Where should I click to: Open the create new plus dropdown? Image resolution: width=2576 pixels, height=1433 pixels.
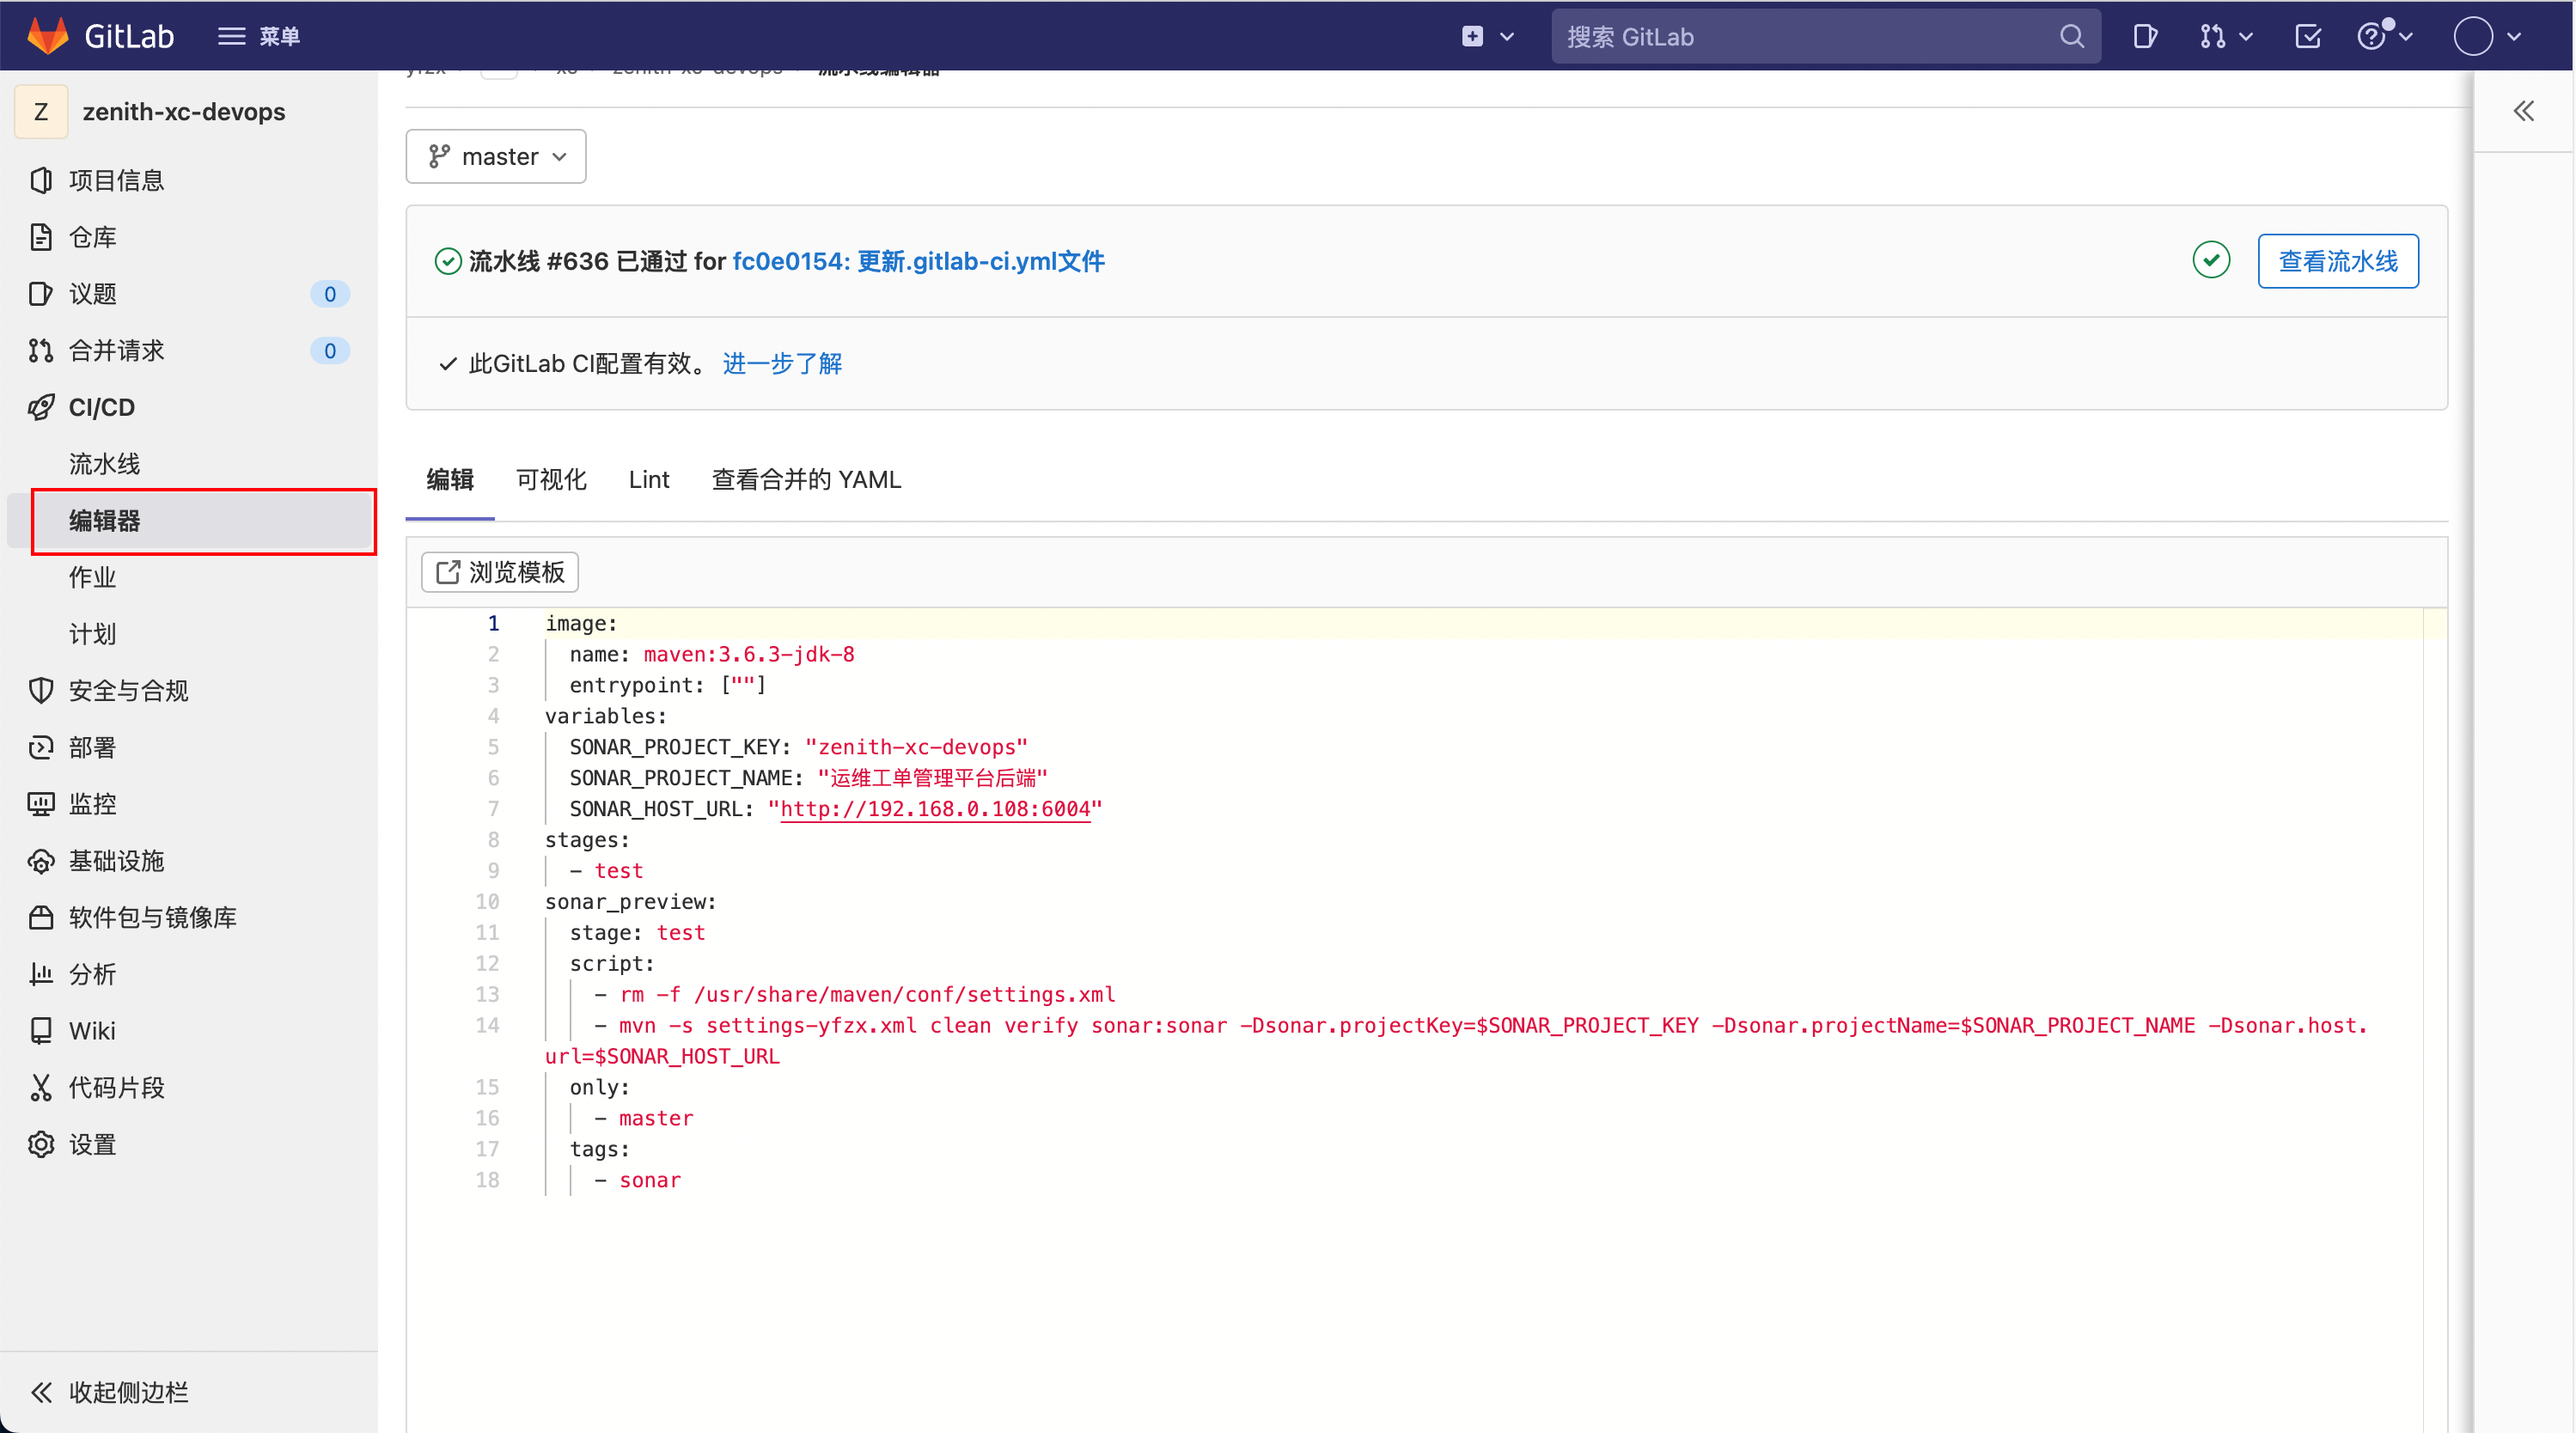click(1487, 36)
